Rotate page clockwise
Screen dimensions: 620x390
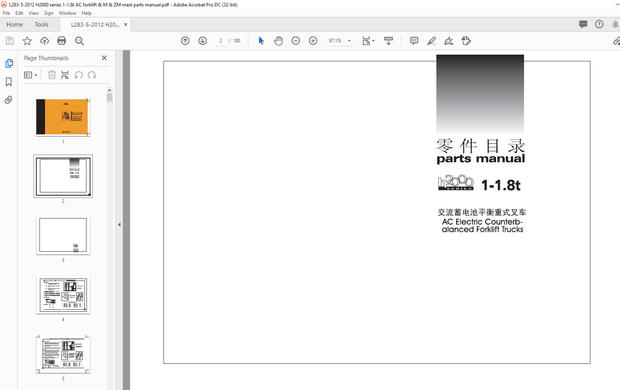tap(92, 75)
